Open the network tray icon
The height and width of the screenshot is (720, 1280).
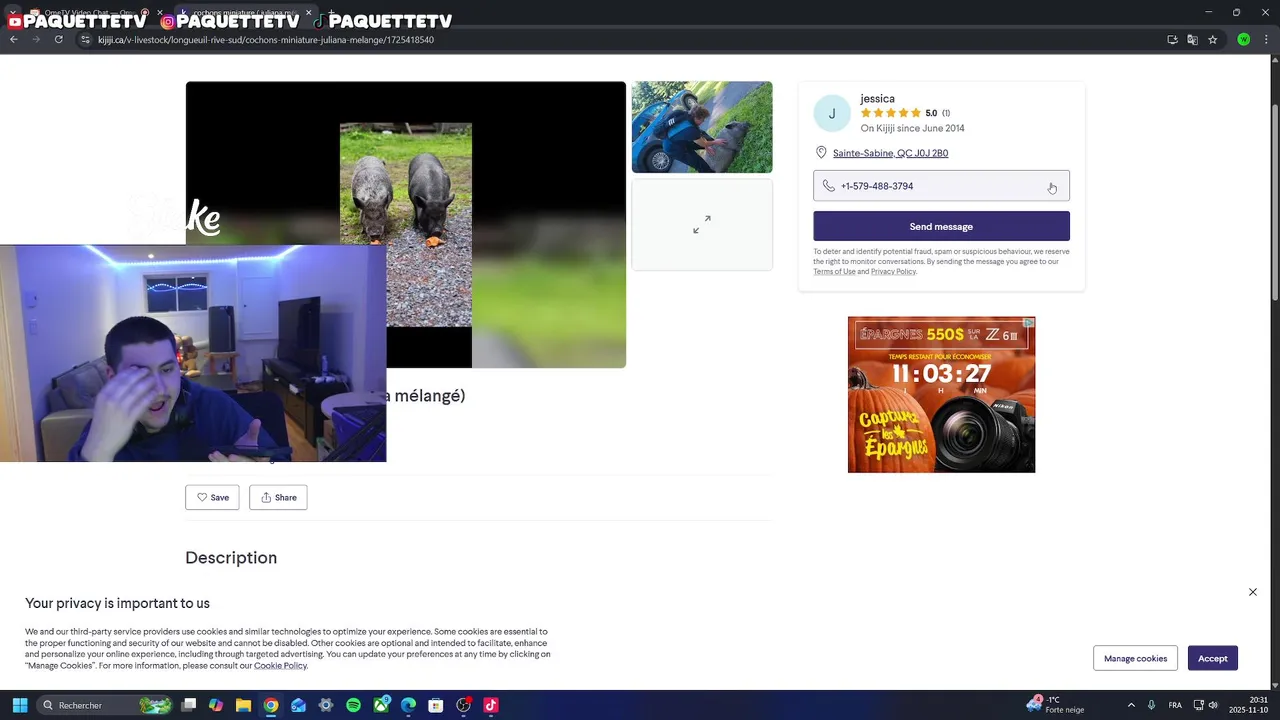click(x=1199, y=705)
